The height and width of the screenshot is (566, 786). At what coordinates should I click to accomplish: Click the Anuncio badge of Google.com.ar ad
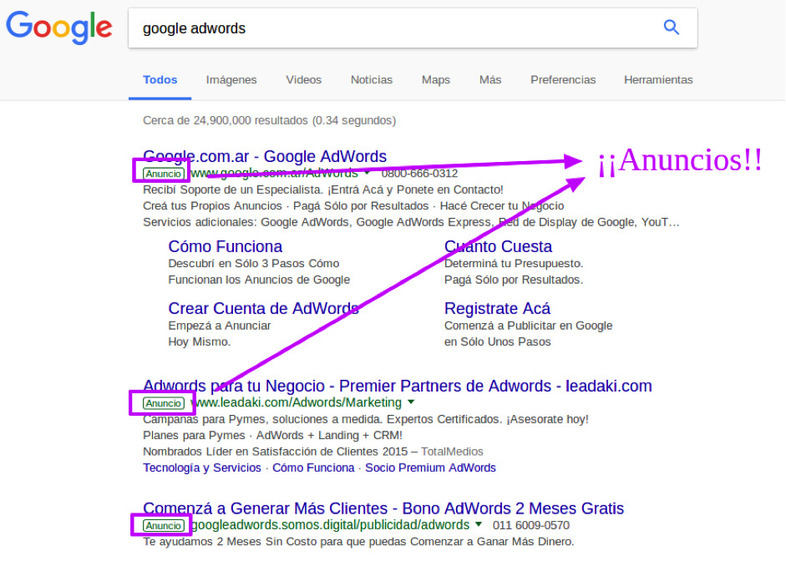click(x=163, y=173)
